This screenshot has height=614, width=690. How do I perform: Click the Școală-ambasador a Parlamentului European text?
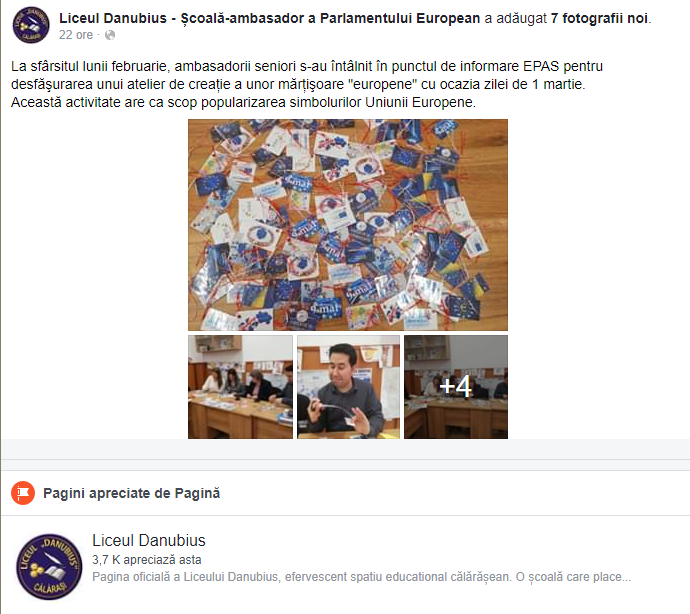(330, 18)
